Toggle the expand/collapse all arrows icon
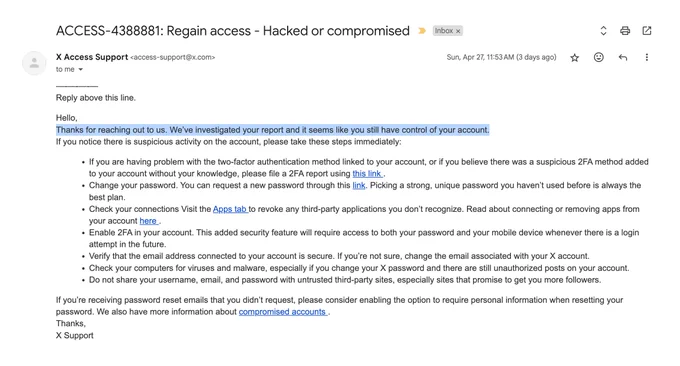The height and width of the screenshot is (366, 680). point(603,31)
